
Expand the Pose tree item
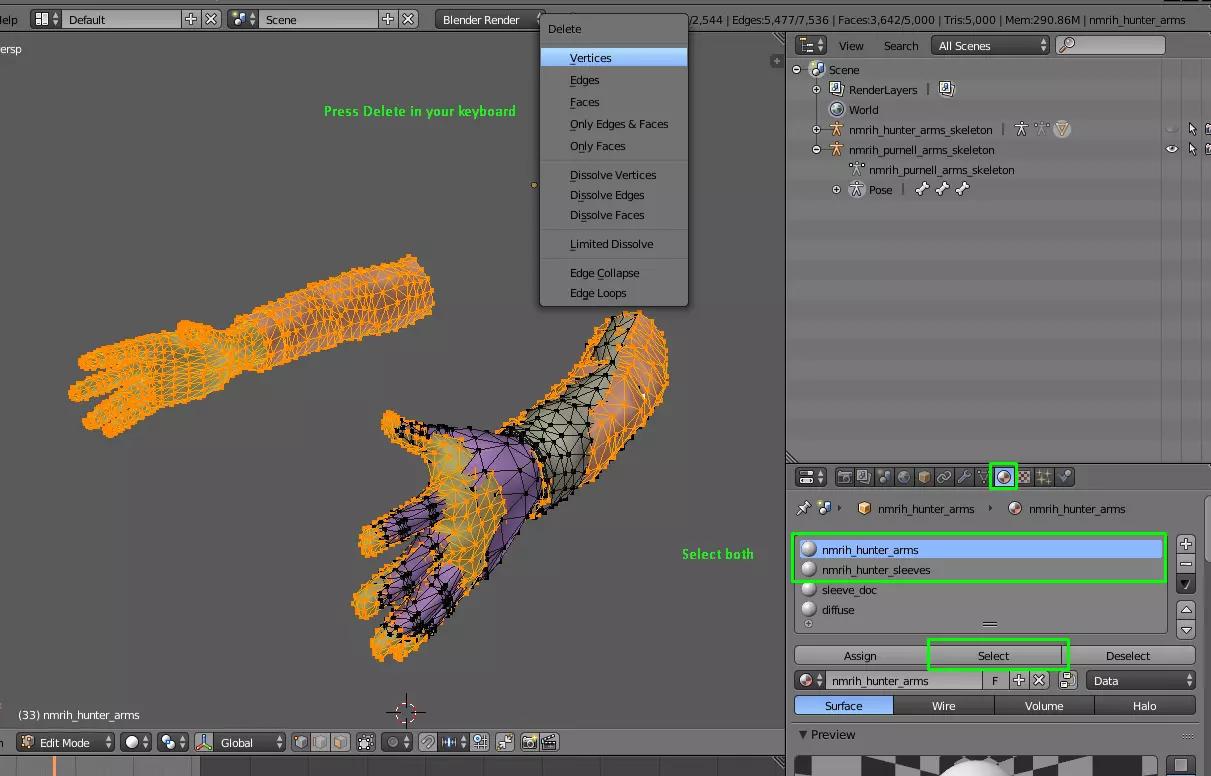coord(837,190)
